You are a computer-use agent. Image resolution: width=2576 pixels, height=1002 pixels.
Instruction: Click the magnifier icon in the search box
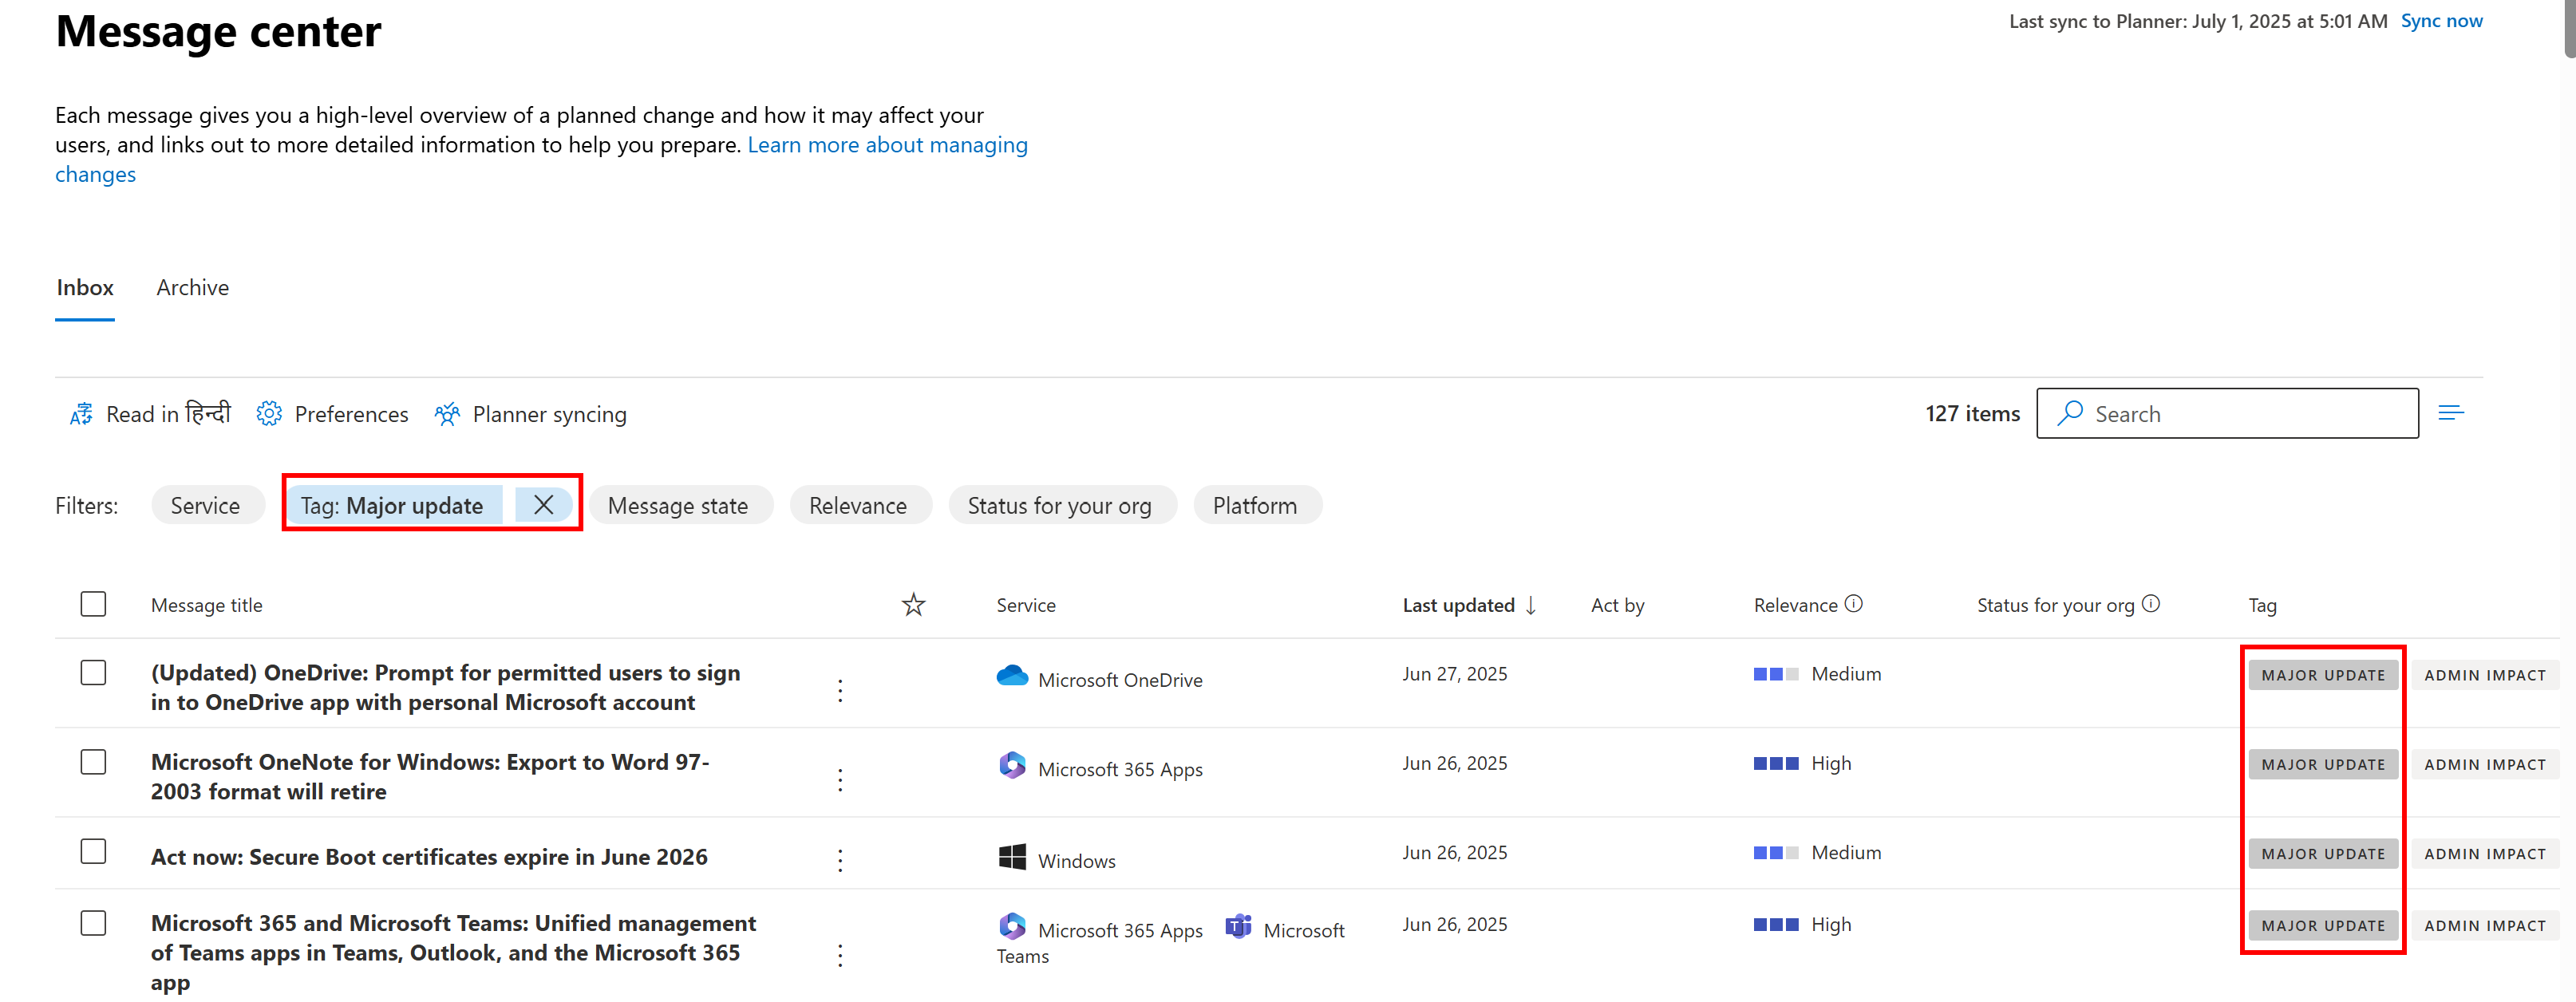(x=2069, y=413)
